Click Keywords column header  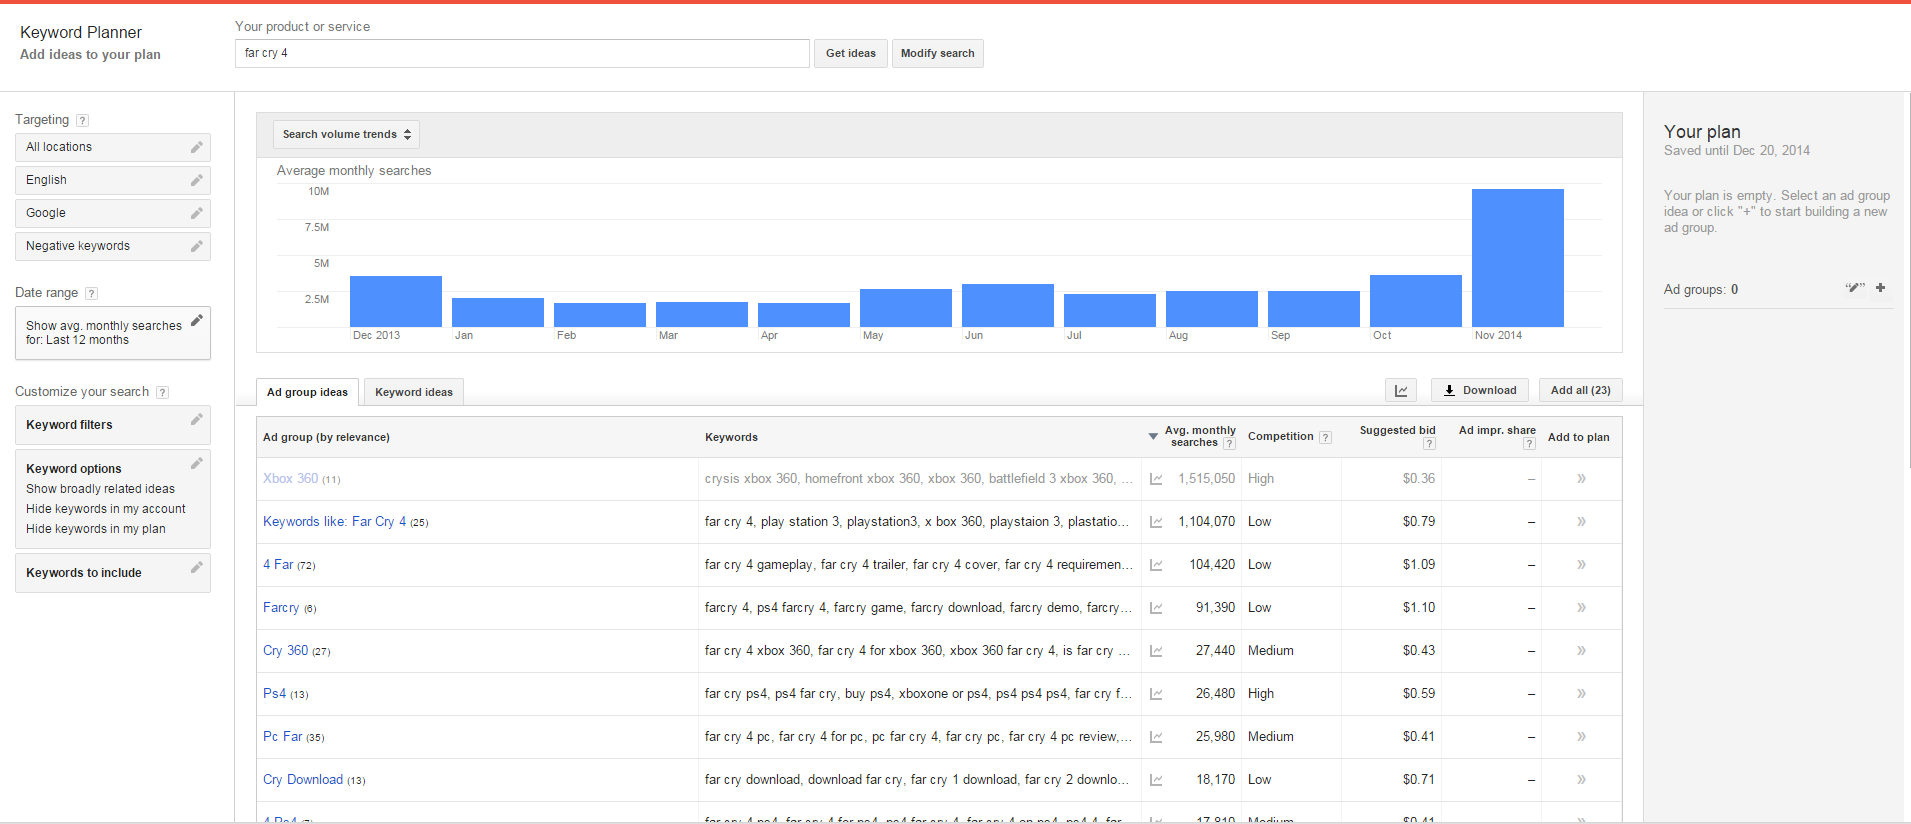tap(731, 437)
